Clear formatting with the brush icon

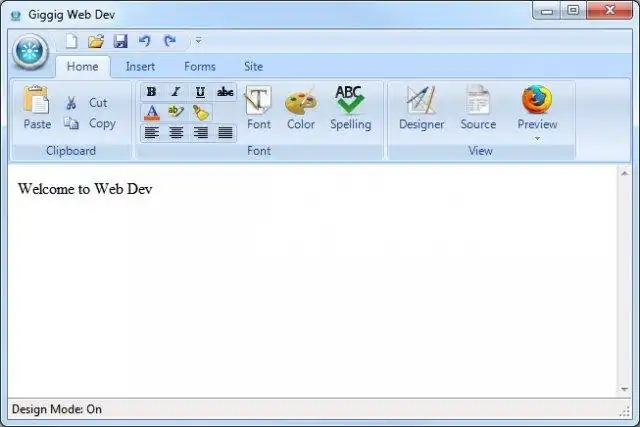click(200, 112)
